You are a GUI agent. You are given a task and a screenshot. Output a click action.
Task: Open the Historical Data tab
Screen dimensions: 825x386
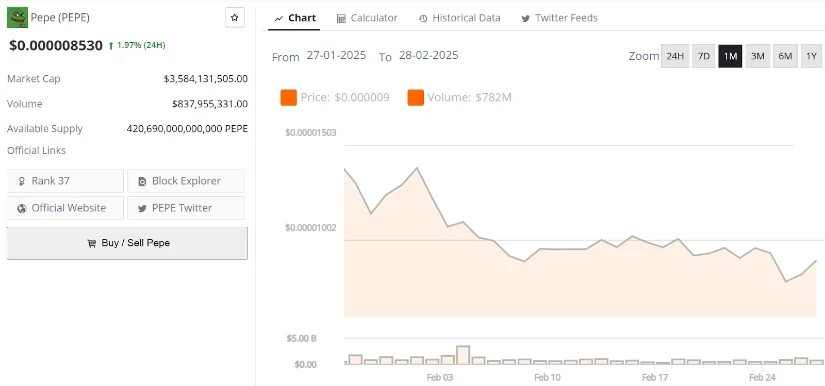click(x=460, y=18)
